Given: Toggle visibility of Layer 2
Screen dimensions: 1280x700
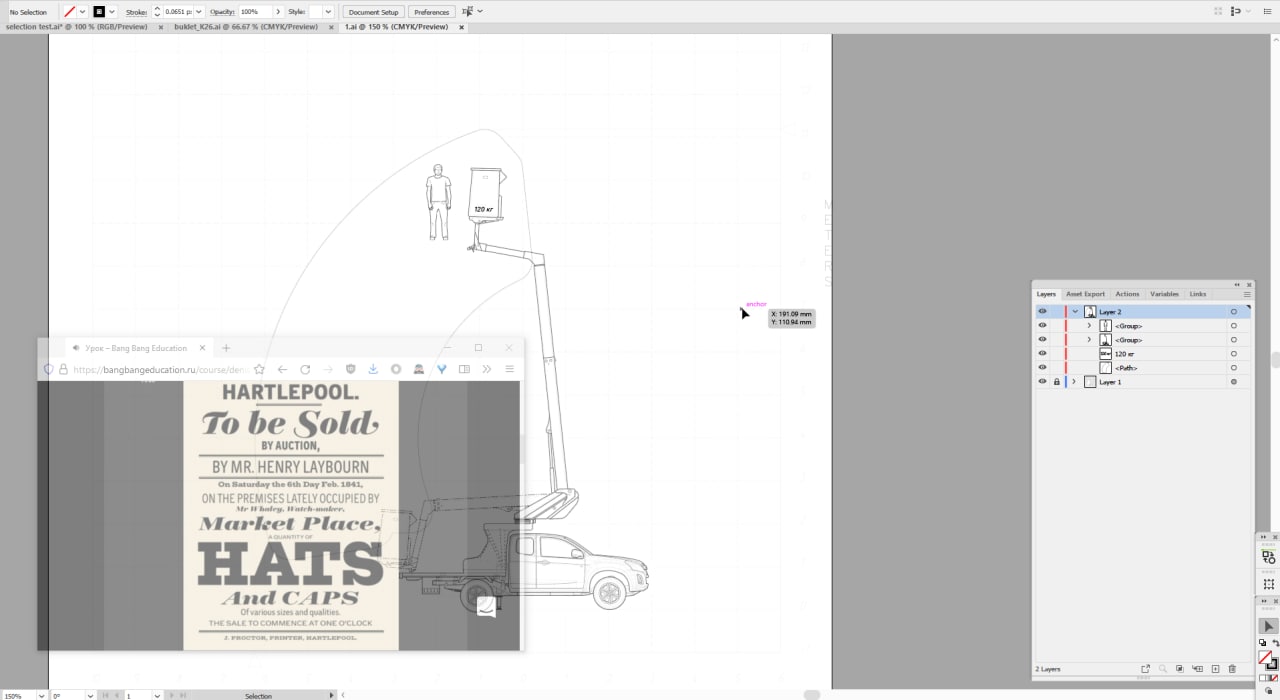Looking at the screenshot, I should coord(1042,312).
